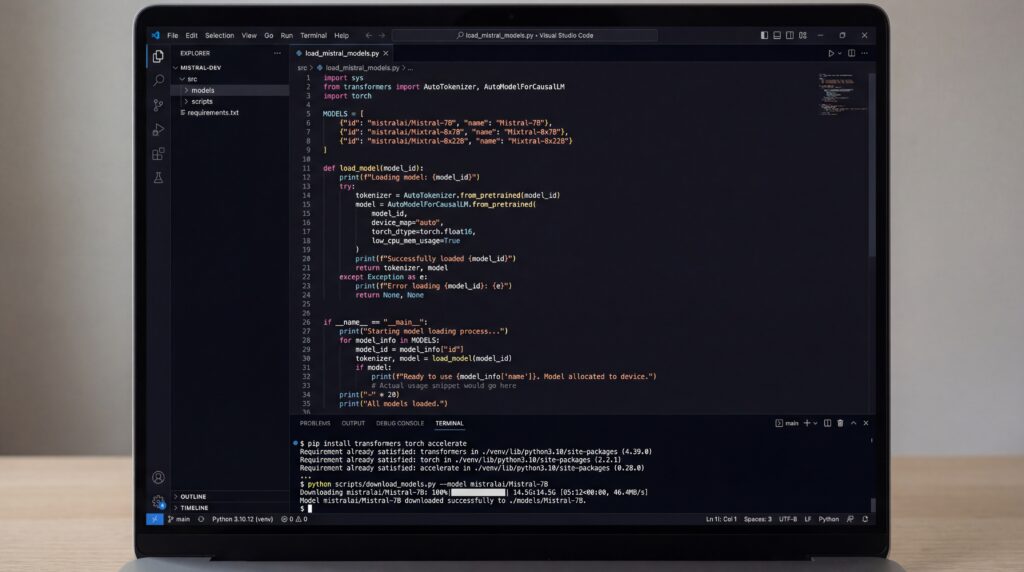Open the Search view in the activity bar
1024x572 pixels.
(158, 80)
